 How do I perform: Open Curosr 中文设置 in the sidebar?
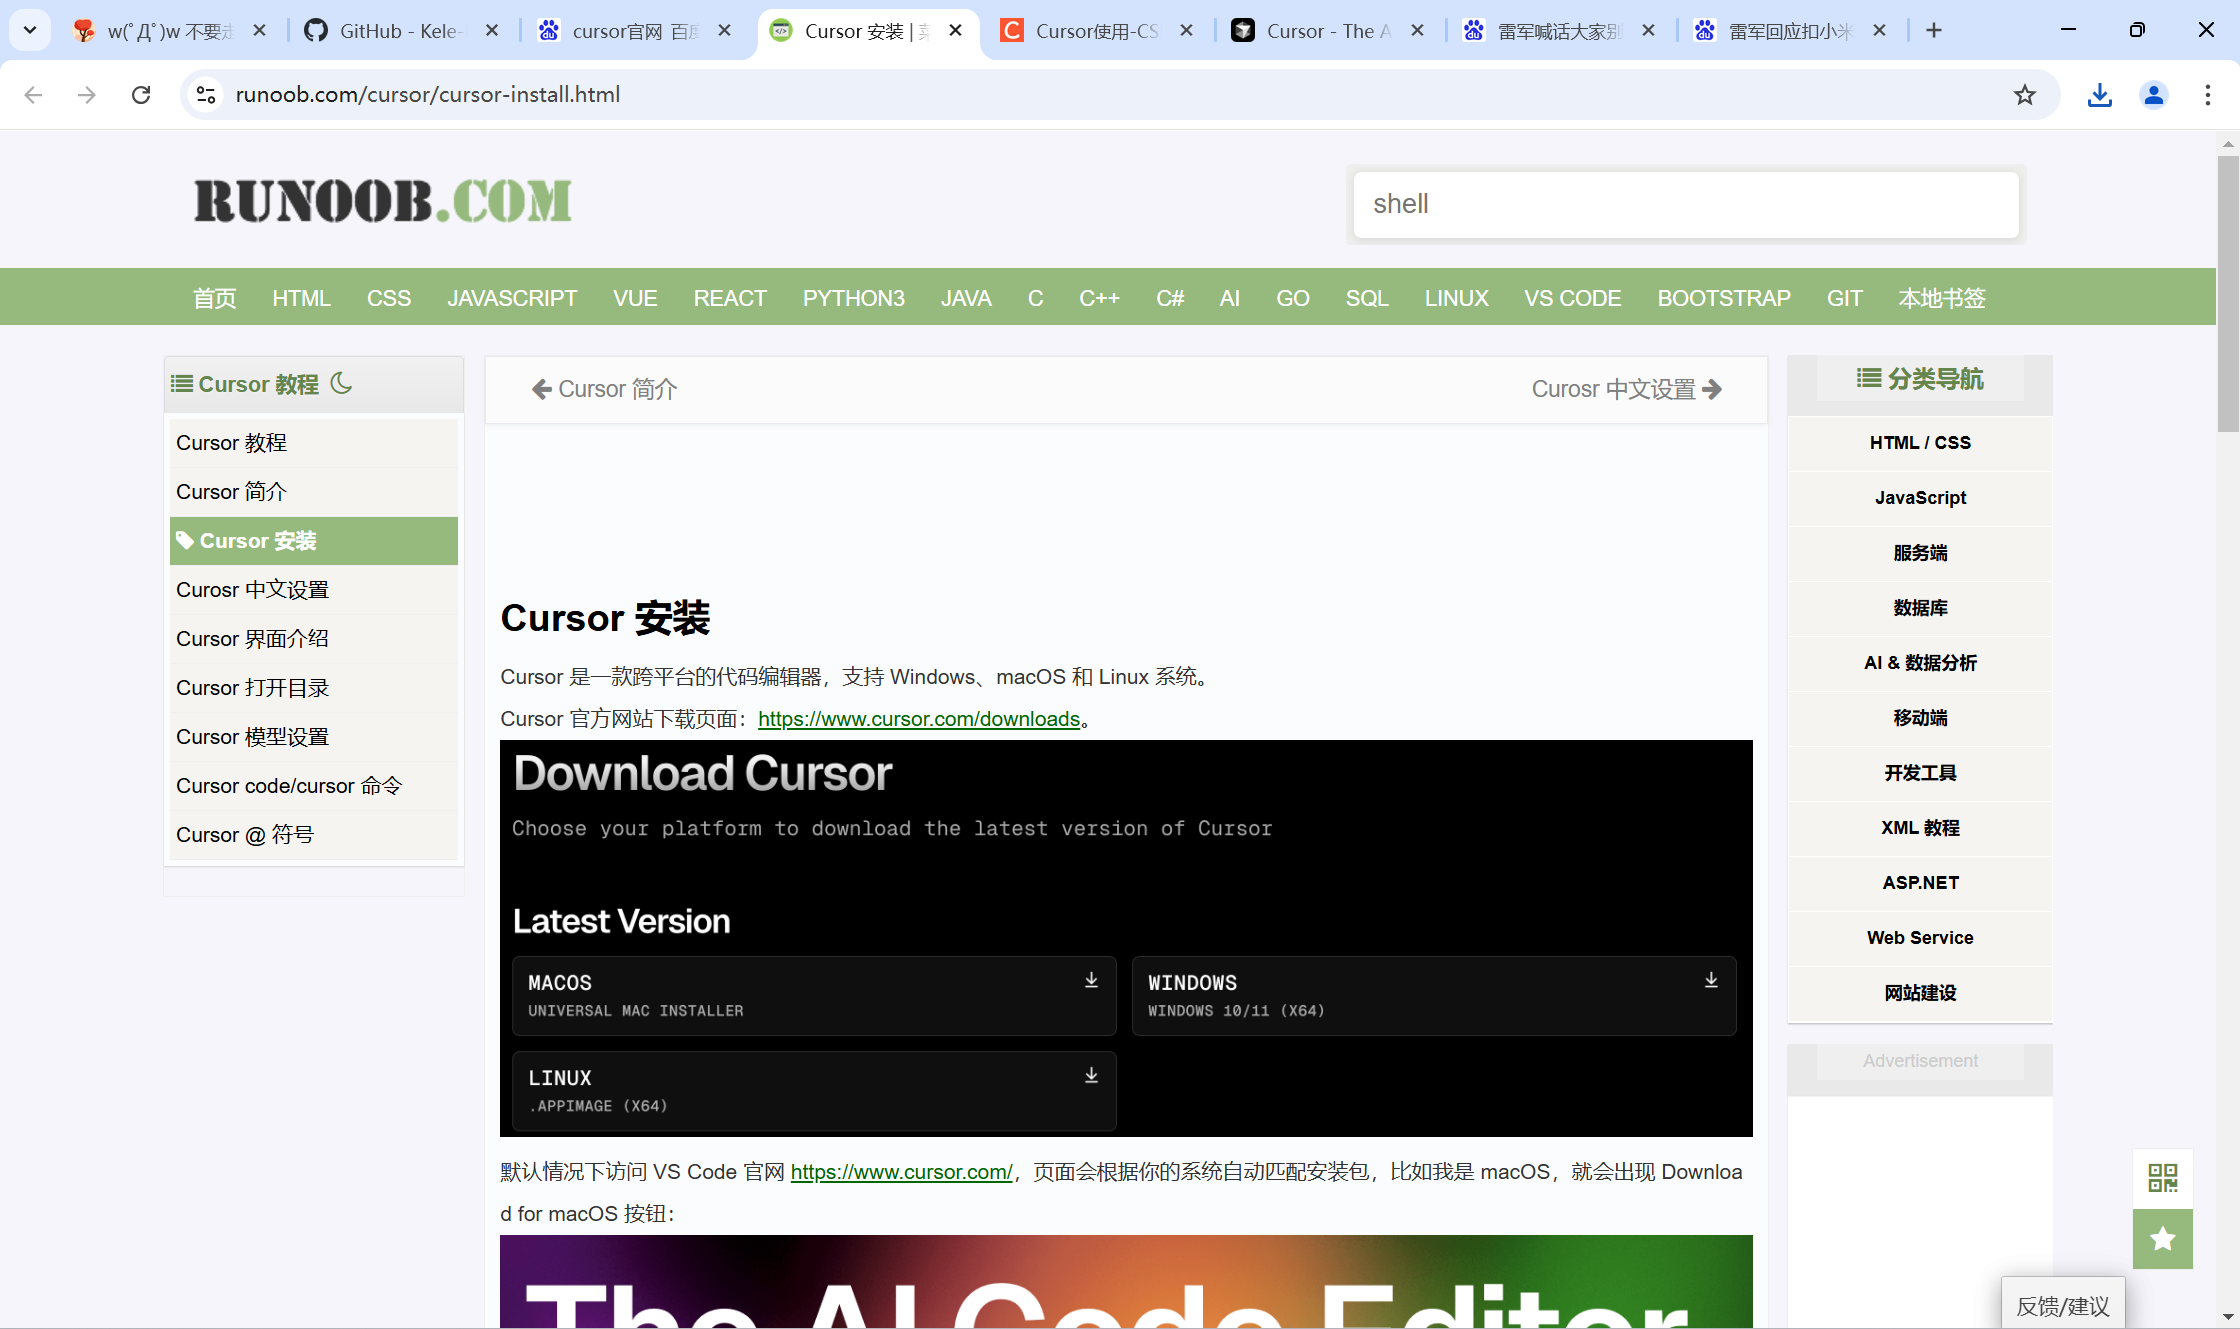pos(314,590)
